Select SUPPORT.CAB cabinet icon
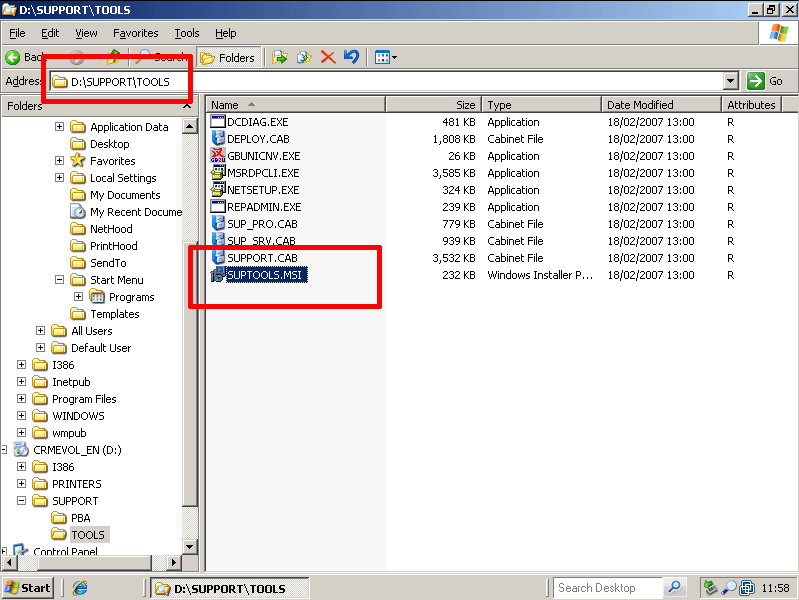 tap(218, 257)
